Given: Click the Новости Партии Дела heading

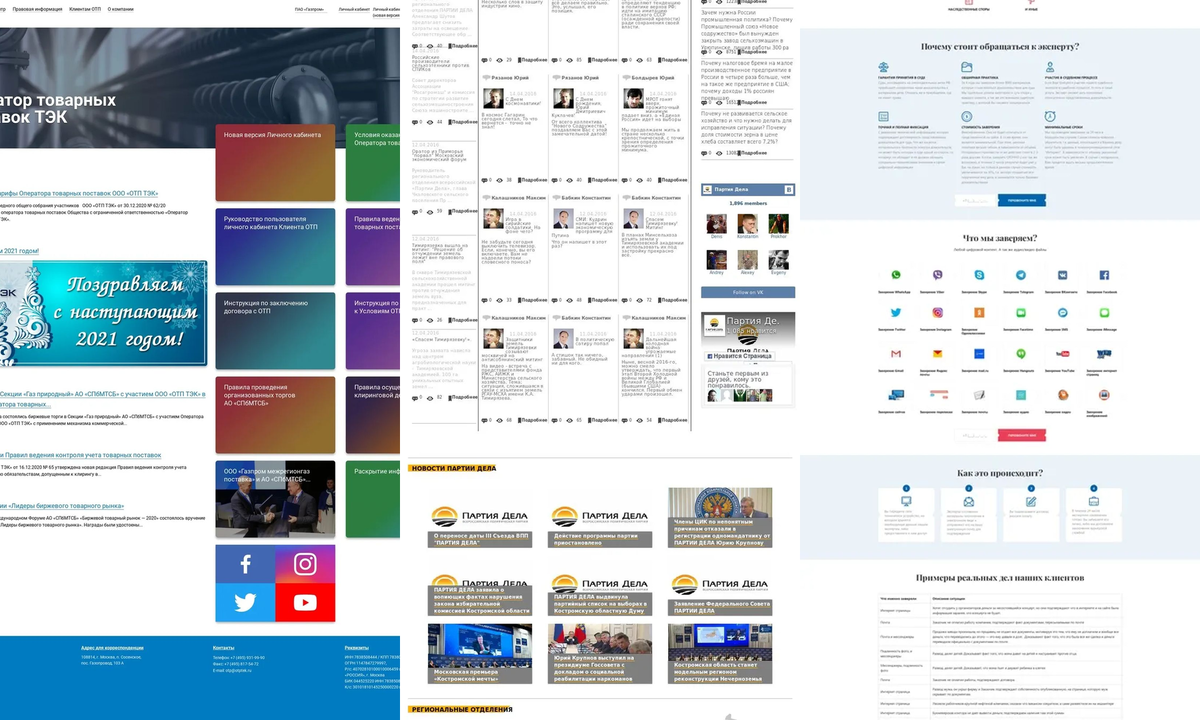Looking at the screenshot, I should point(452,468).
